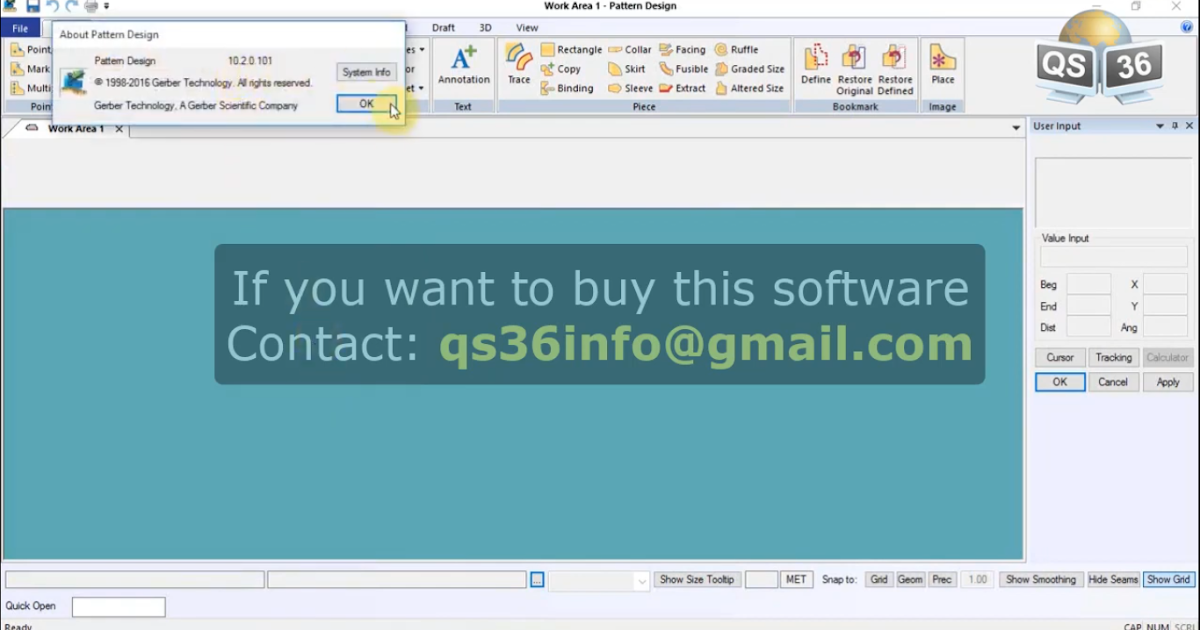Choose the Ruffle tool

point(736,50)
